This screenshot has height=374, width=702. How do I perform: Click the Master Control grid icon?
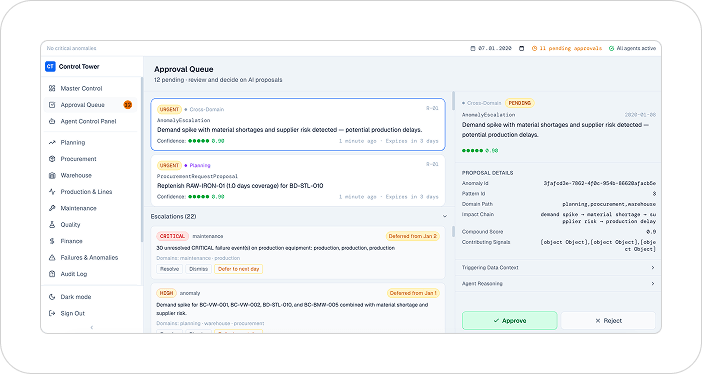(x=52, y=88)
